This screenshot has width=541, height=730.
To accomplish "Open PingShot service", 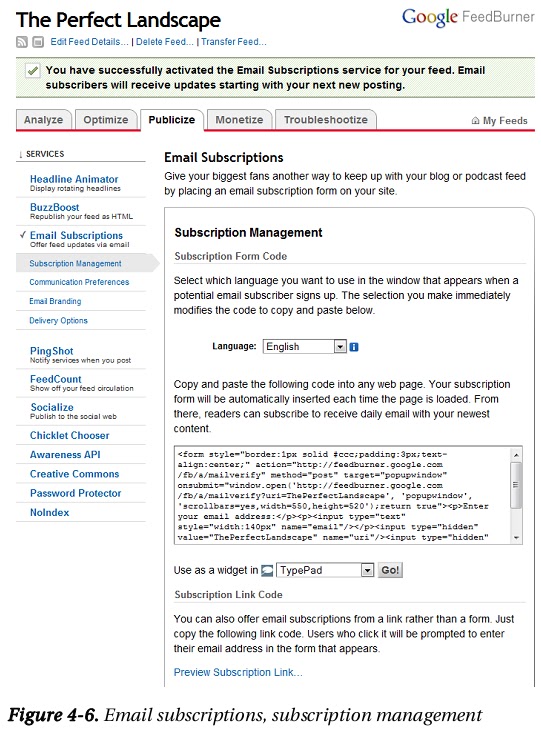I will (52, 351).
